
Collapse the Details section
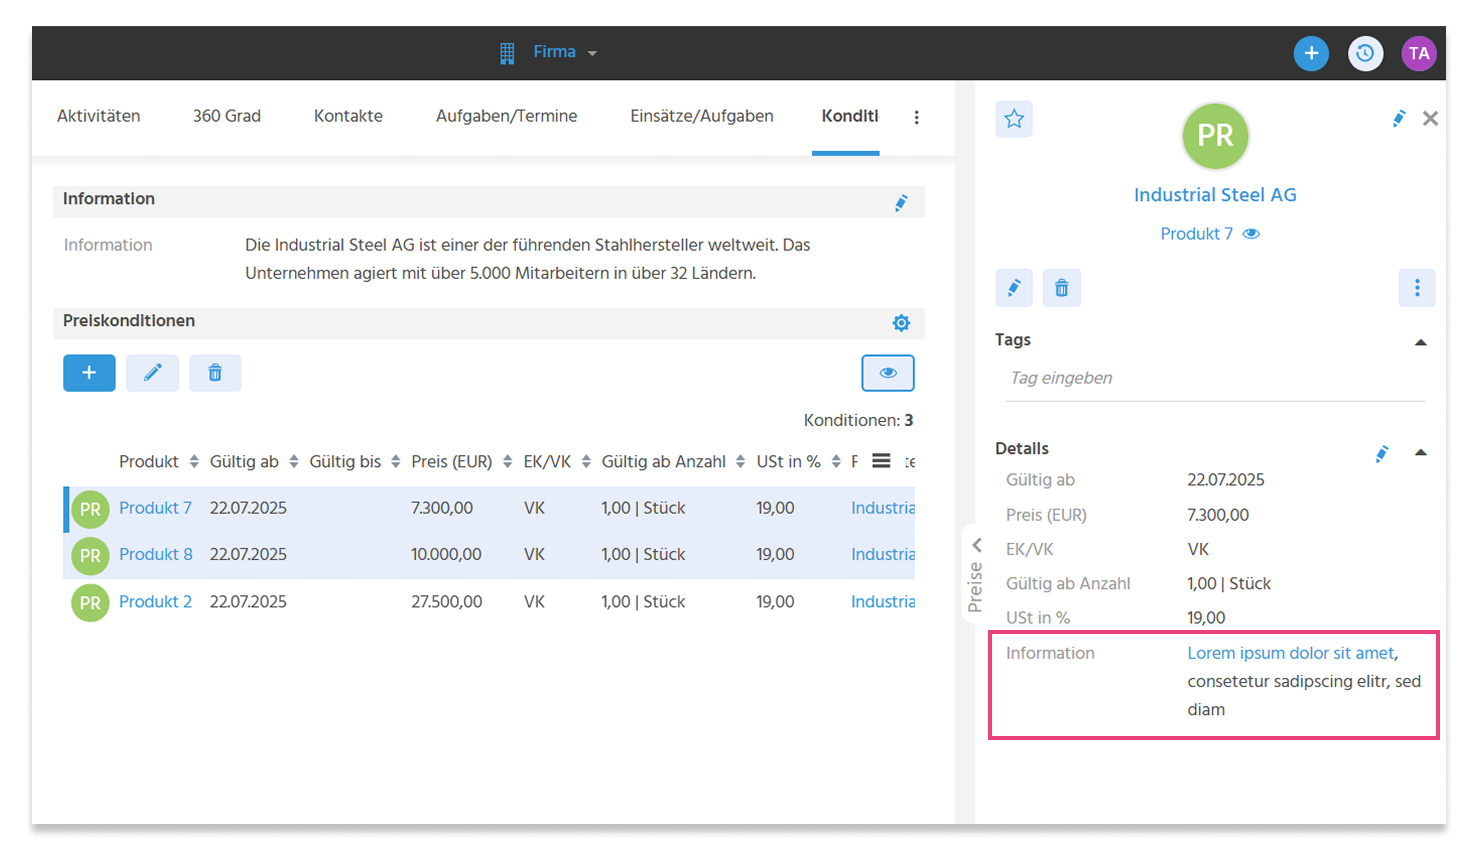[x=1420, y=453]
